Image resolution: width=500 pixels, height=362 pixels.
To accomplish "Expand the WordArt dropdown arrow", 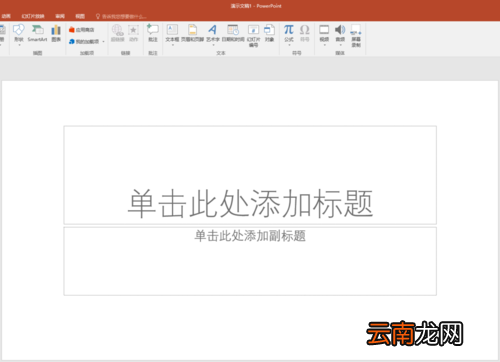I will click(213, 45).
